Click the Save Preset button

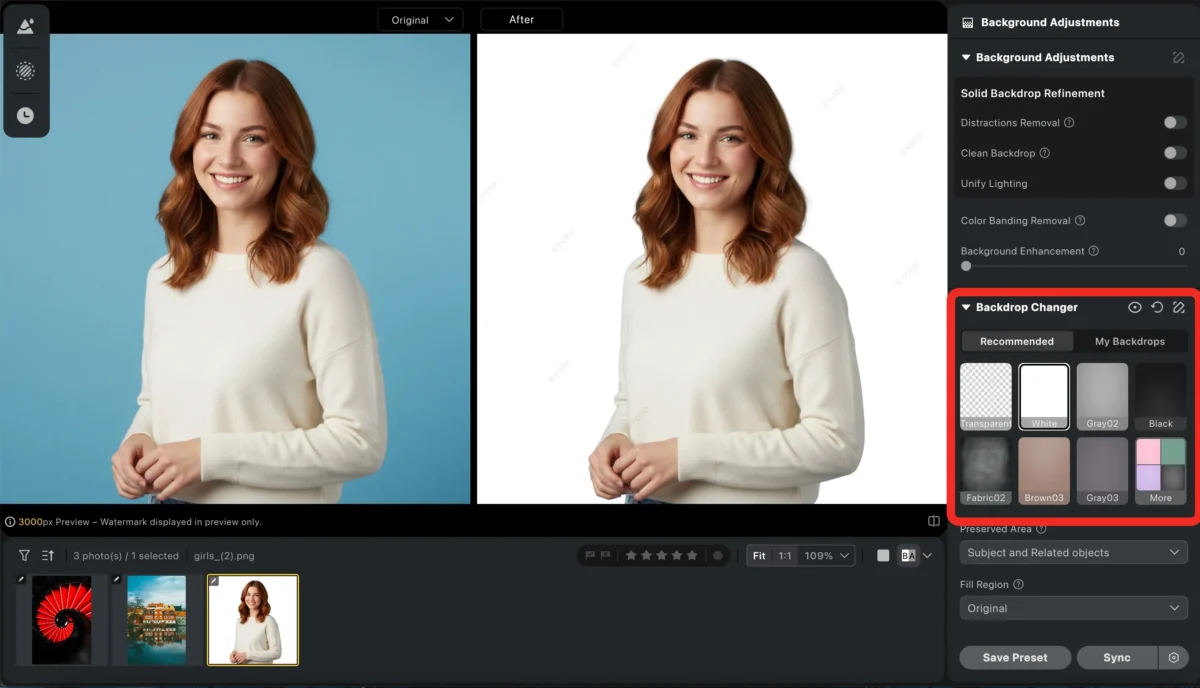coord(1014,657)
